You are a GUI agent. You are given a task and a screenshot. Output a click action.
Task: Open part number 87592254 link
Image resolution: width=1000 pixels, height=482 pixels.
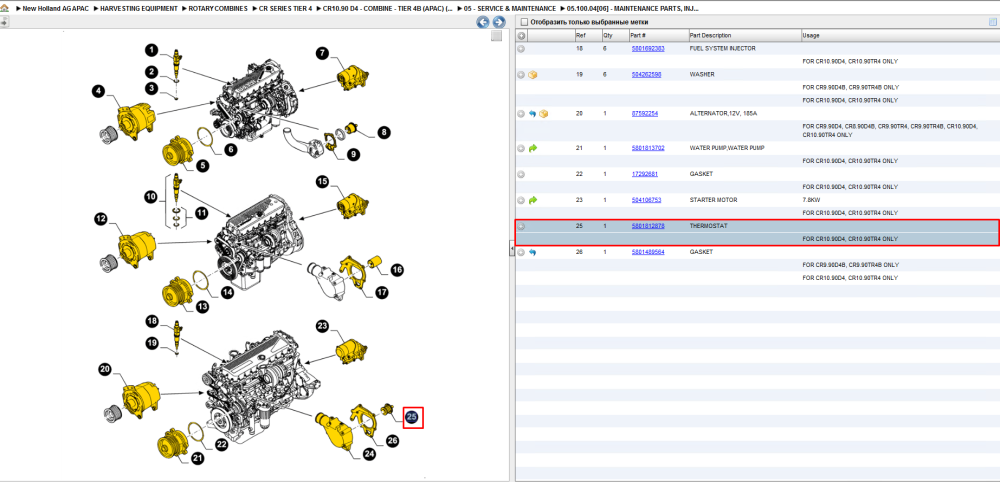tap(644, 113)
